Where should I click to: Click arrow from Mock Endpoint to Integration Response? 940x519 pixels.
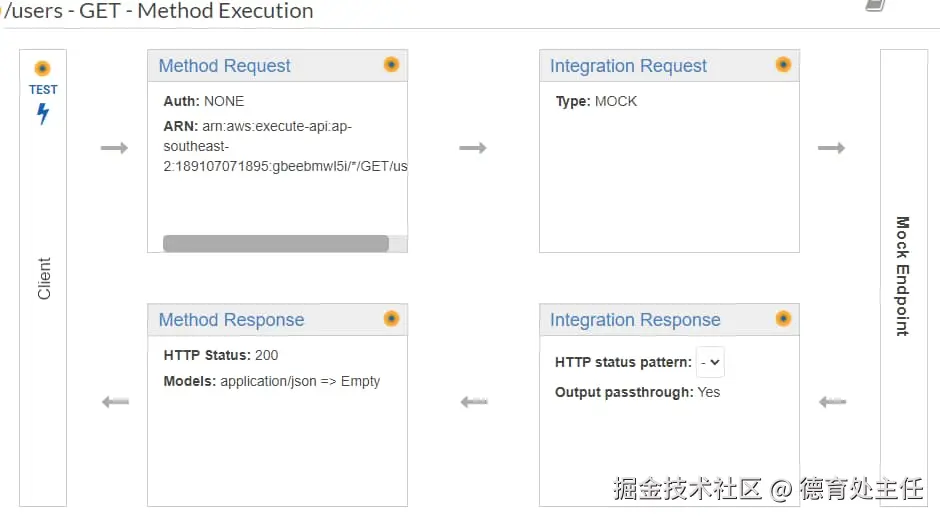[x=832, y=402]
